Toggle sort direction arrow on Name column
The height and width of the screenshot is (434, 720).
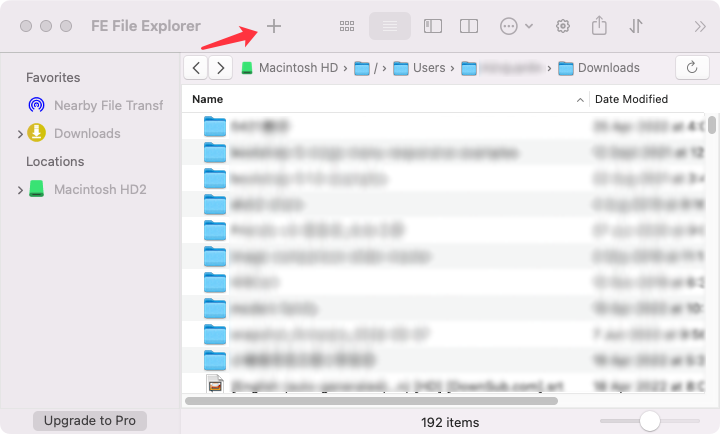pos(580,100)
